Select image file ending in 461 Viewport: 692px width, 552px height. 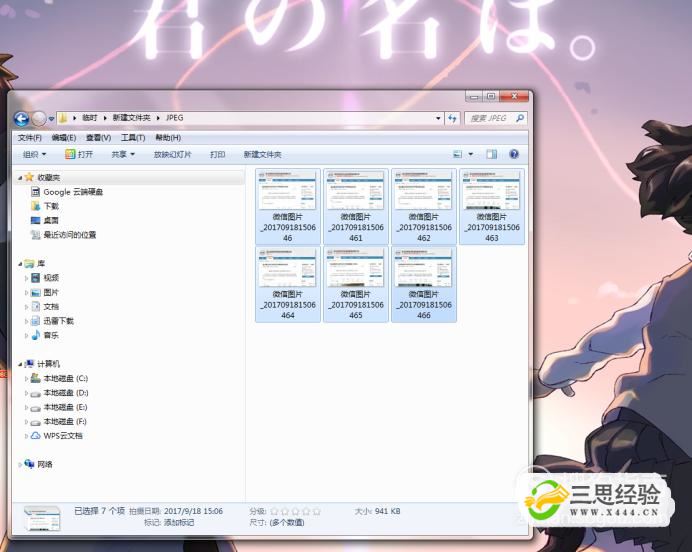coord(356,206)
